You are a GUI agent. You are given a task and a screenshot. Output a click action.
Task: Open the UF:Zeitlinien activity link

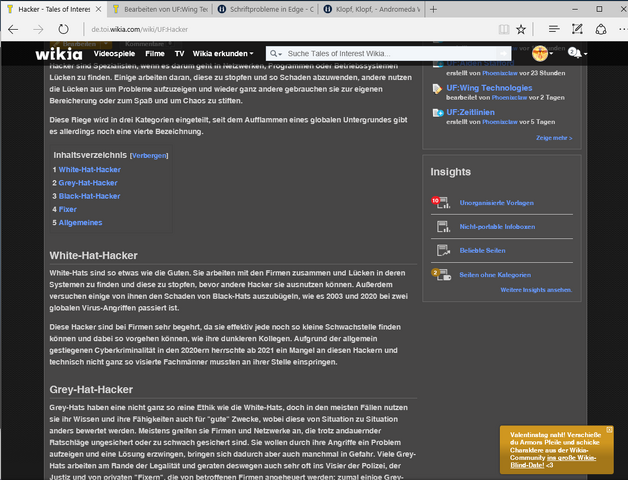coord(470,112)
